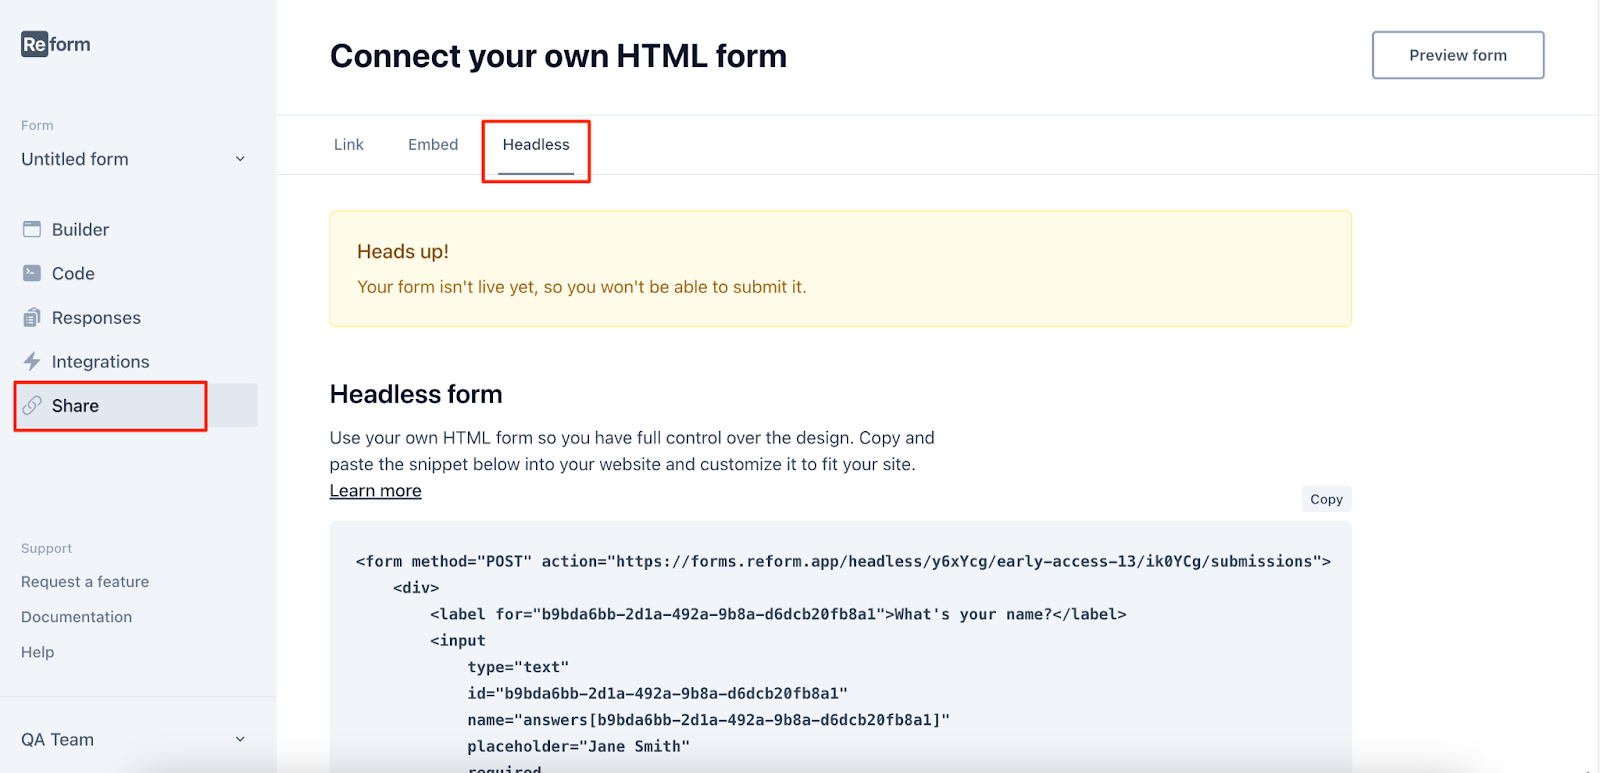Switch to the Embed tab
This screenshot has width=1600, height=773.
coord(433,145)
